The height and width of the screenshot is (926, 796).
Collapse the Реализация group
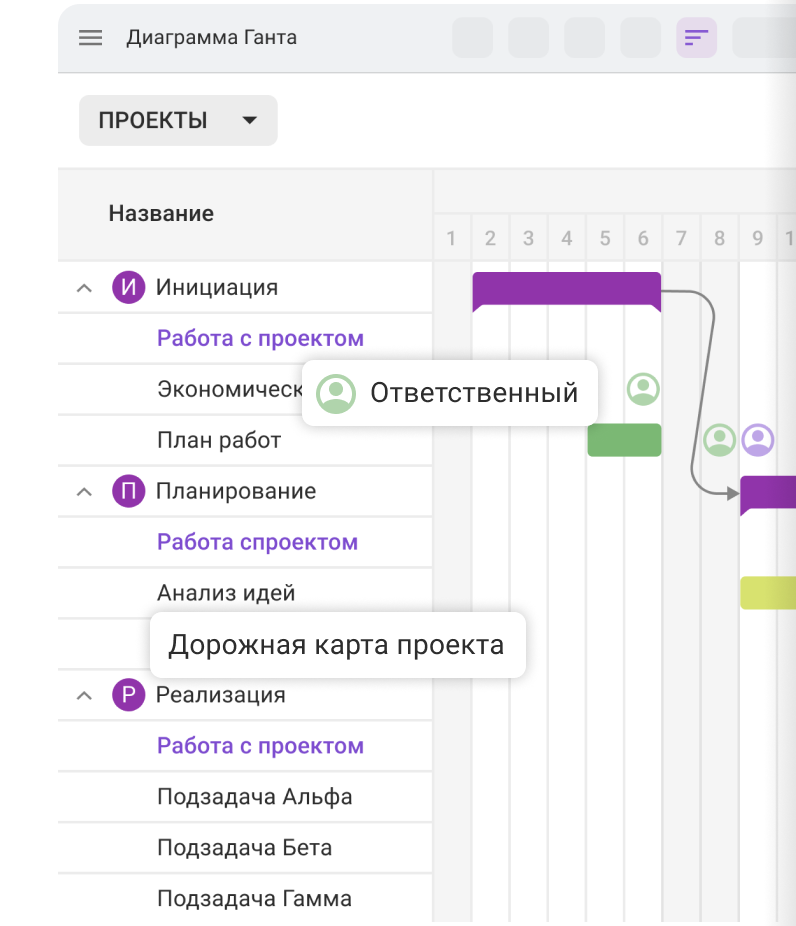point(85,695)
